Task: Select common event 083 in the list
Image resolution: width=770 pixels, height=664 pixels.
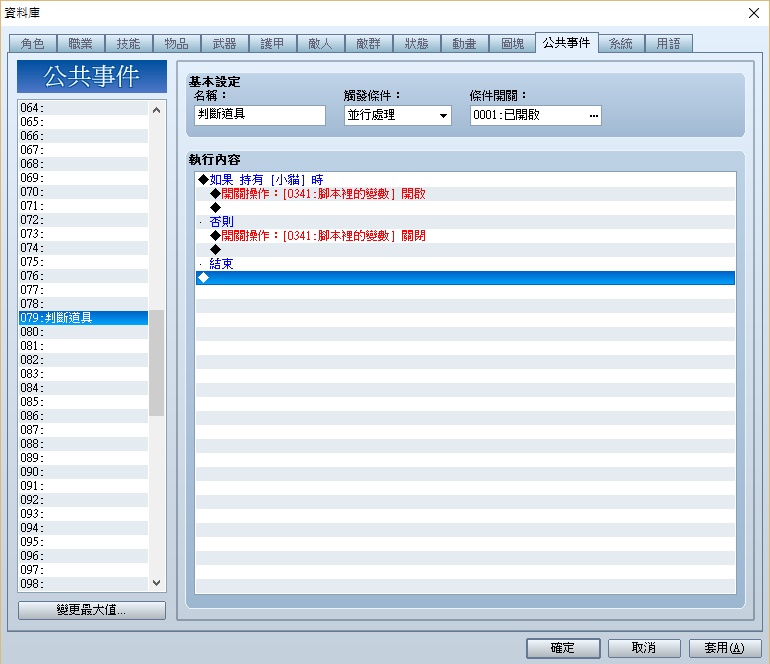Action: [83, 374]
